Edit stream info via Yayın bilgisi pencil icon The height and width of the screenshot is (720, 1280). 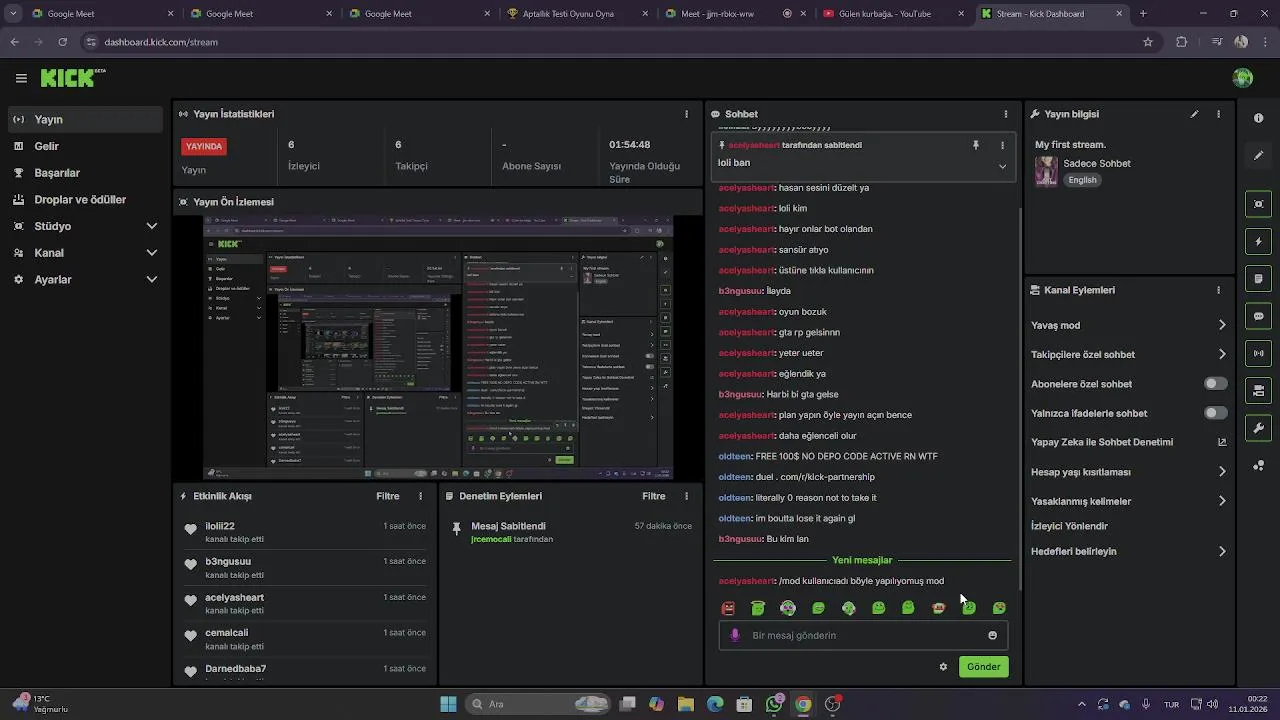coord(1194,114)
